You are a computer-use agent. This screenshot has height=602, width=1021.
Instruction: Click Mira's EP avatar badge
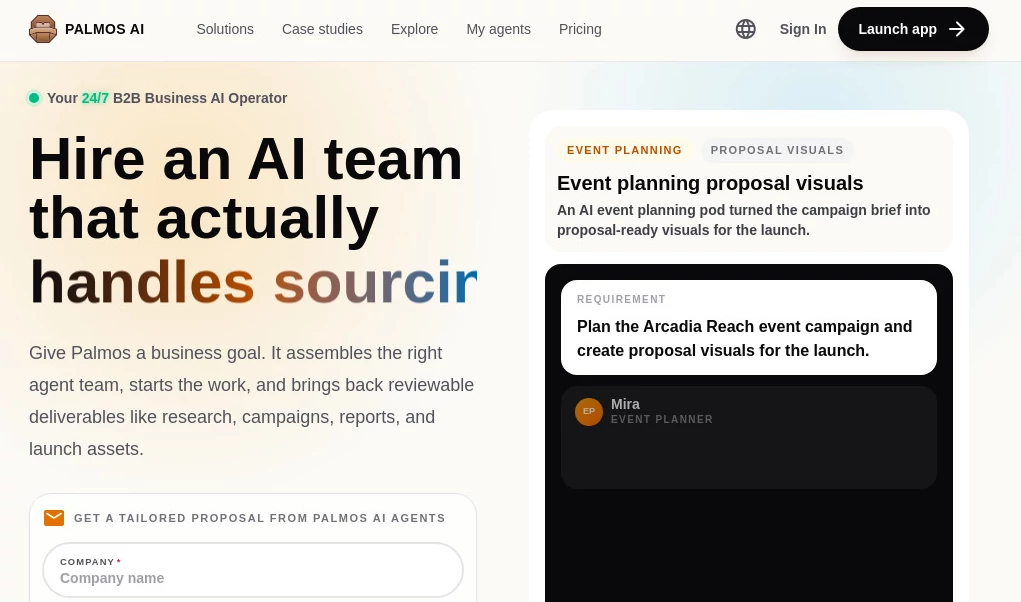tap(589, 412)
